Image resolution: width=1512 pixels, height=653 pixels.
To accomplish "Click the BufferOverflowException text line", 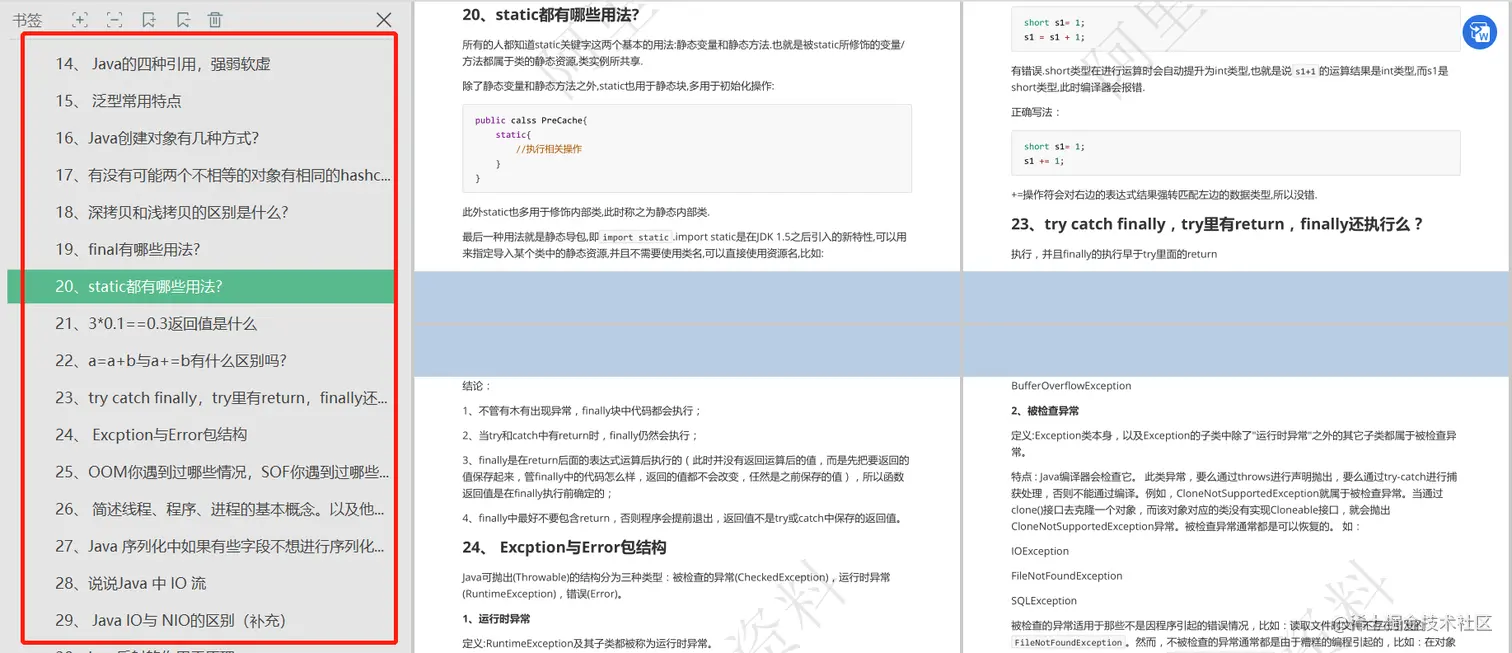I will coord(1071,386).
